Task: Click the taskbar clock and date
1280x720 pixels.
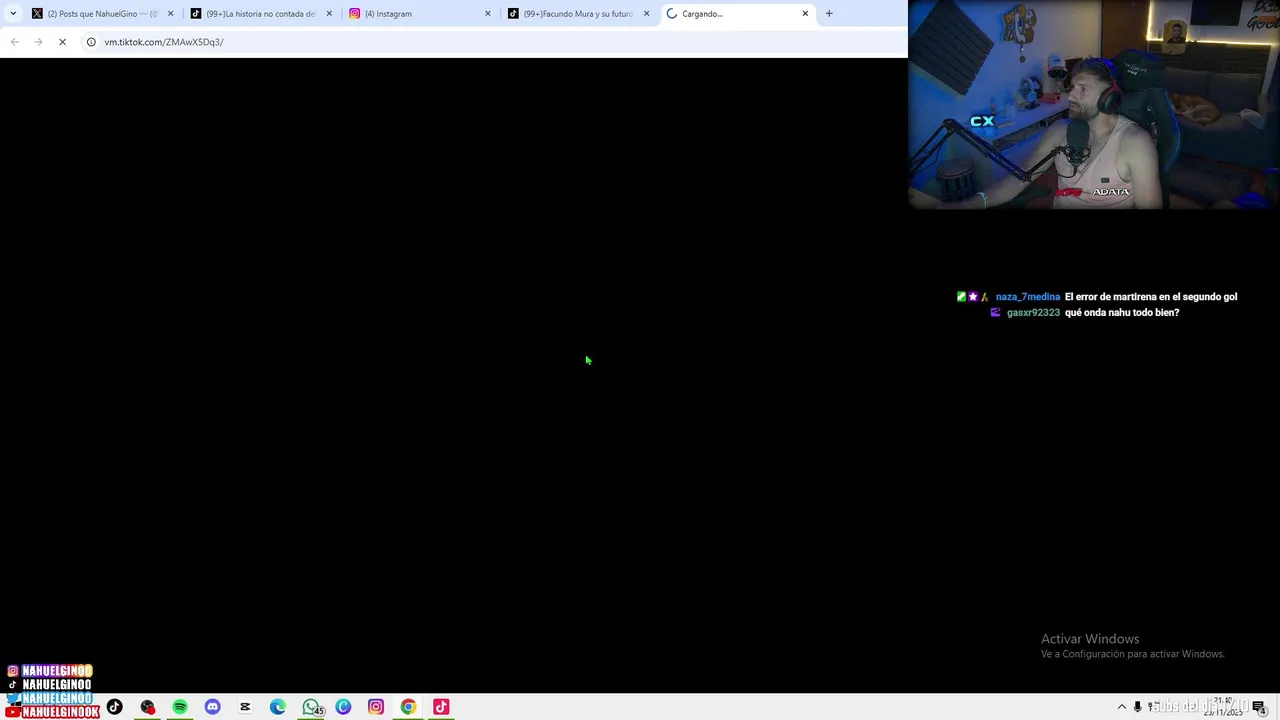Action: click(x=1224, y=707)
